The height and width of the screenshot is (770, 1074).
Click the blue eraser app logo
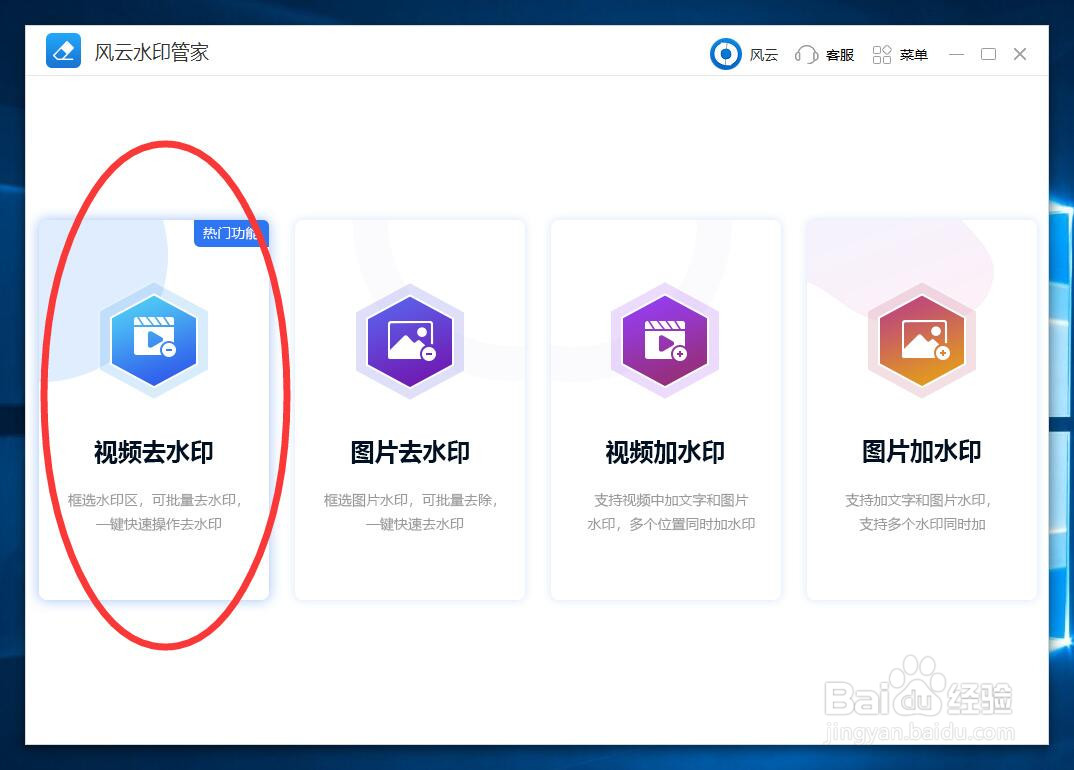pyautogui.click(x=63, y=51)
